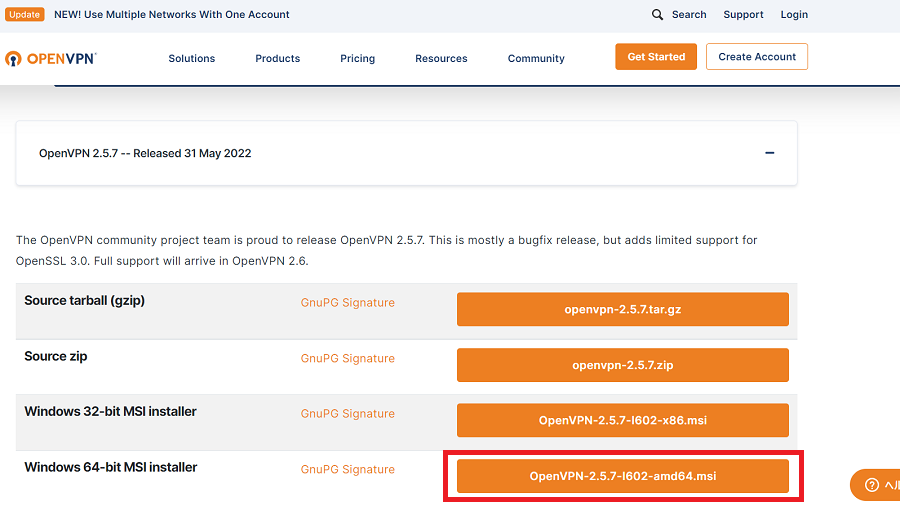Click the Create Account button
900x506 pixels.
click(x=756, y=57)
